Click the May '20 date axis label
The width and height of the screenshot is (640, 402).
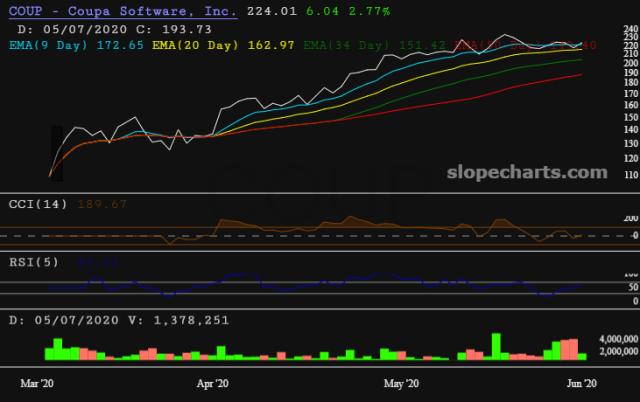click(401, 383)
